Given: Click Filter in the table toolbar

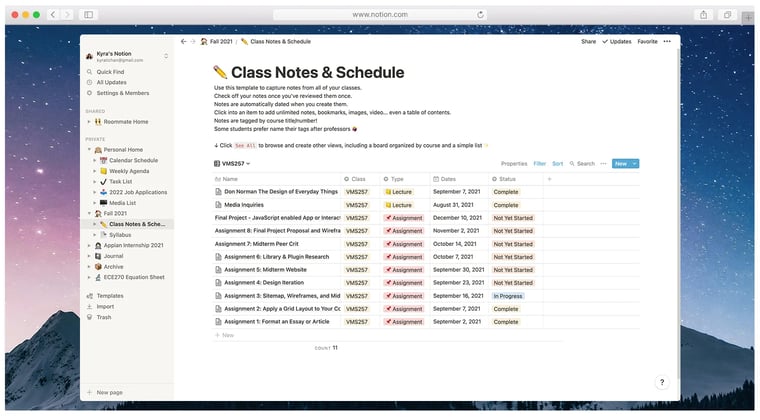Looking at the screenshot, I should coord(540,163).
